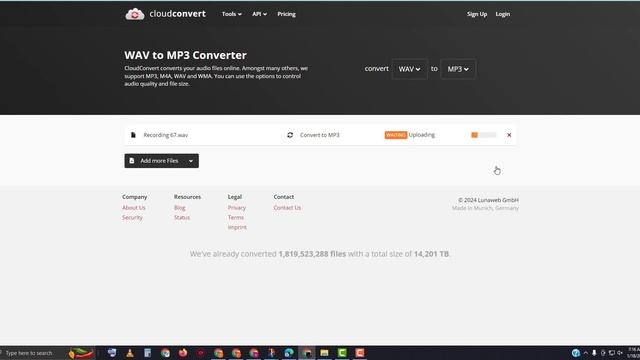
Task: Open the Status link
Action: tap(182, 218)
